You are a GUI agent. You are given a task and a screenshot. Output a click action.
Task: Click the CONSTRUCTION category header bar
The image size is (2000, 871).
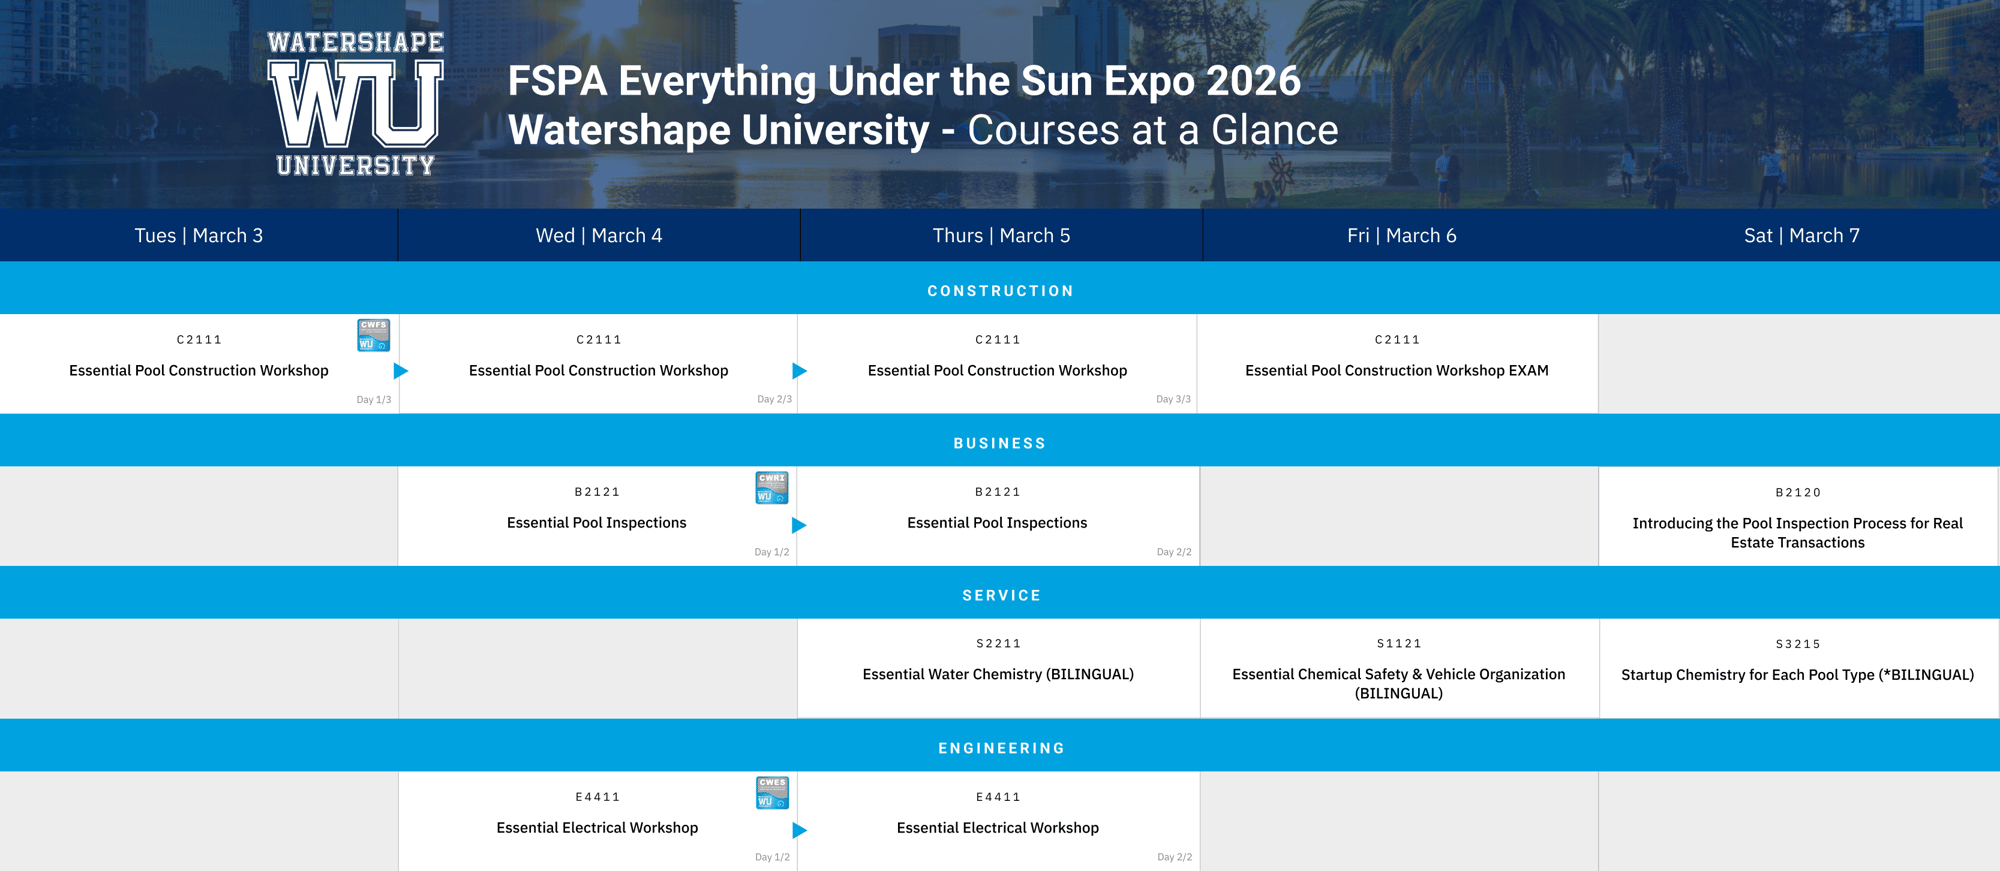[1000, 291]
